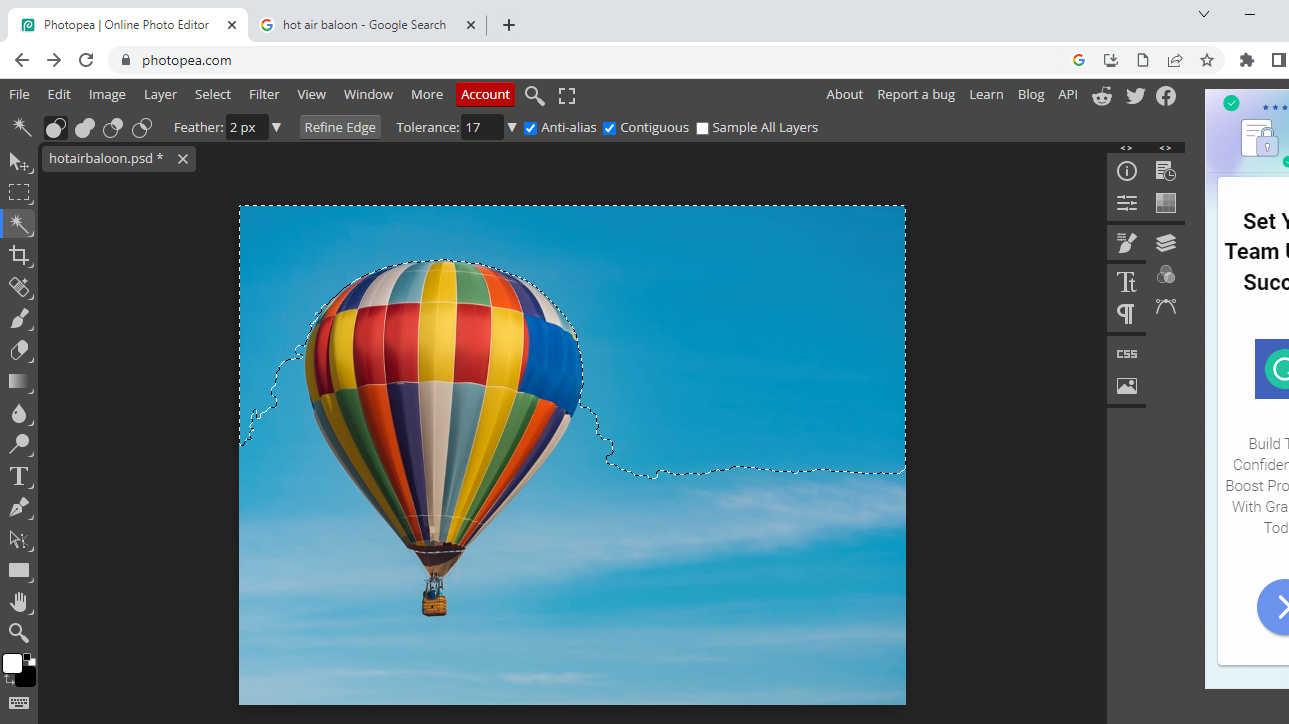
Task: Open the Brush settings panel icon
Action: tap(1127, 243)
